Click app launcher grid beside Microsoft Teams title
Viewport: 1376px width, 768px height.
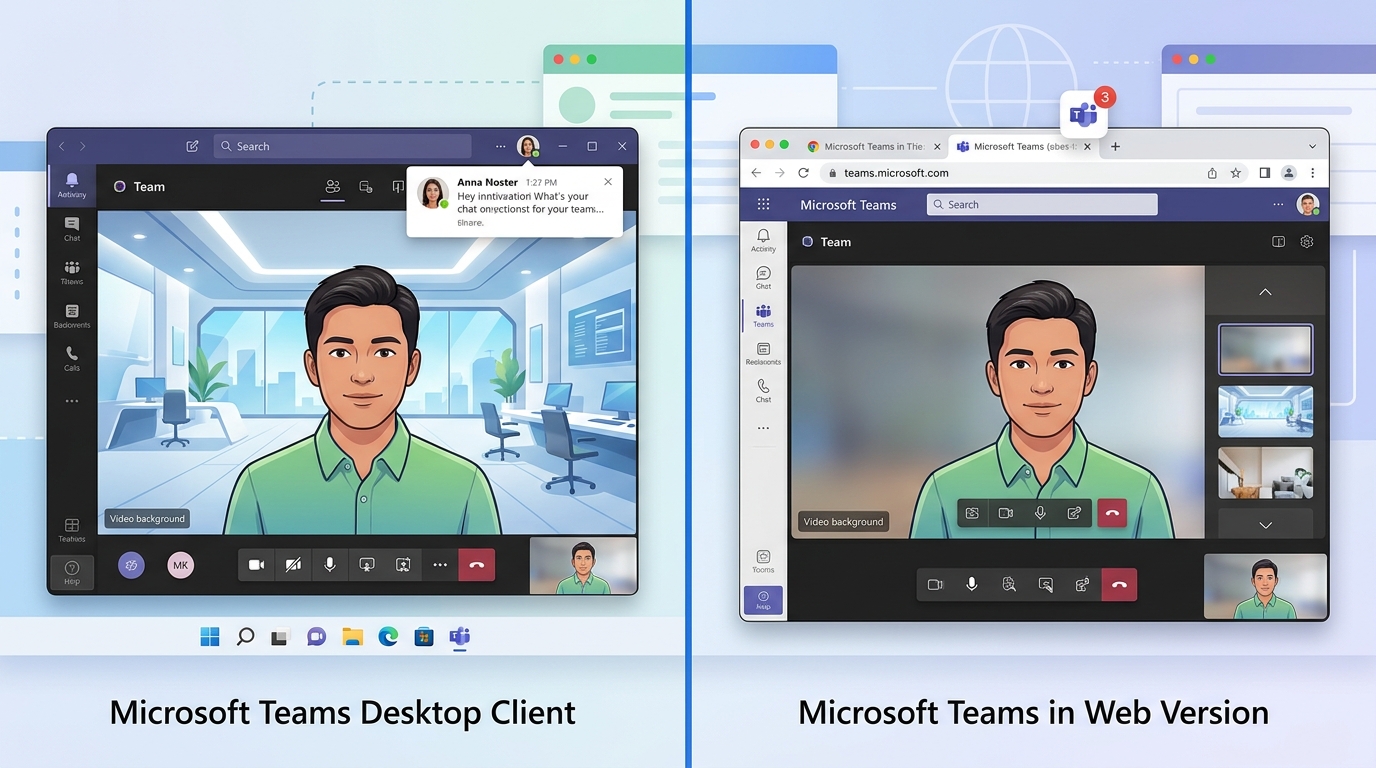764,205
